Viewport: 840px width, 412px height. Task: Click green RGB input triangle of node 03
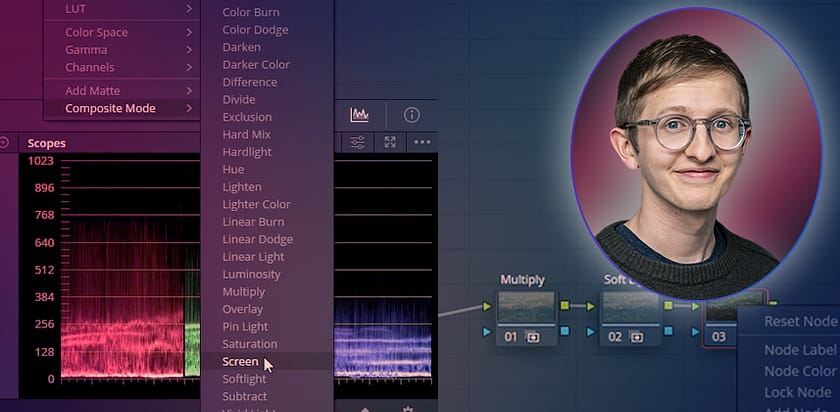pyautogui.click(x=695, y=306)
